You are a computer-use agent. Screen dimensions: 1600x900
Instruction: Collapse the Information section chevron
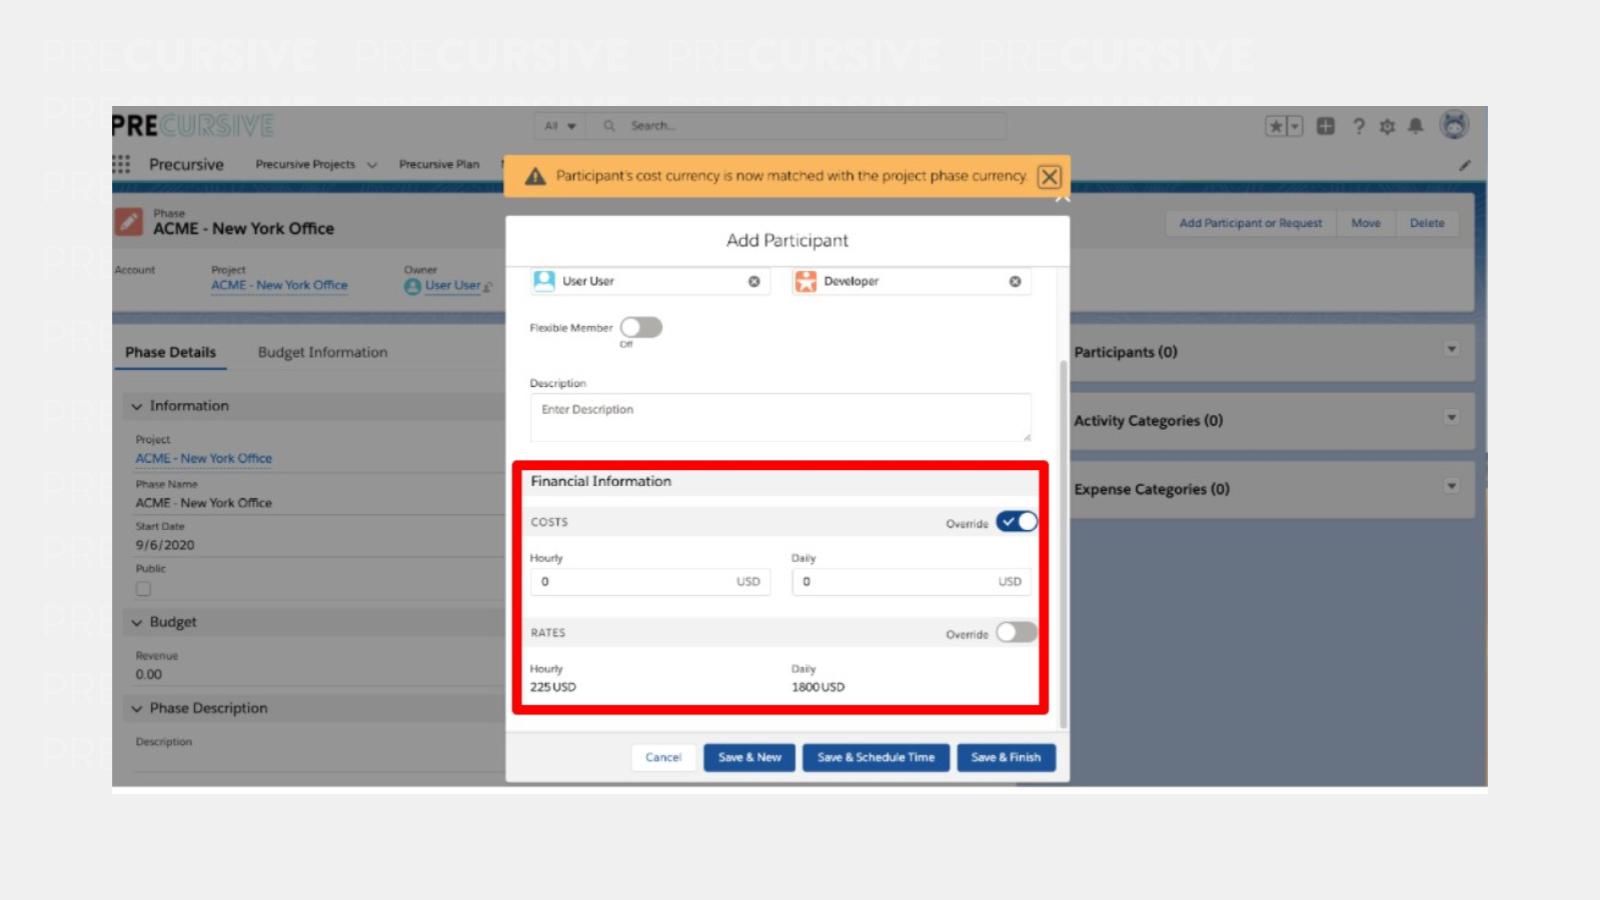point(137,406)
